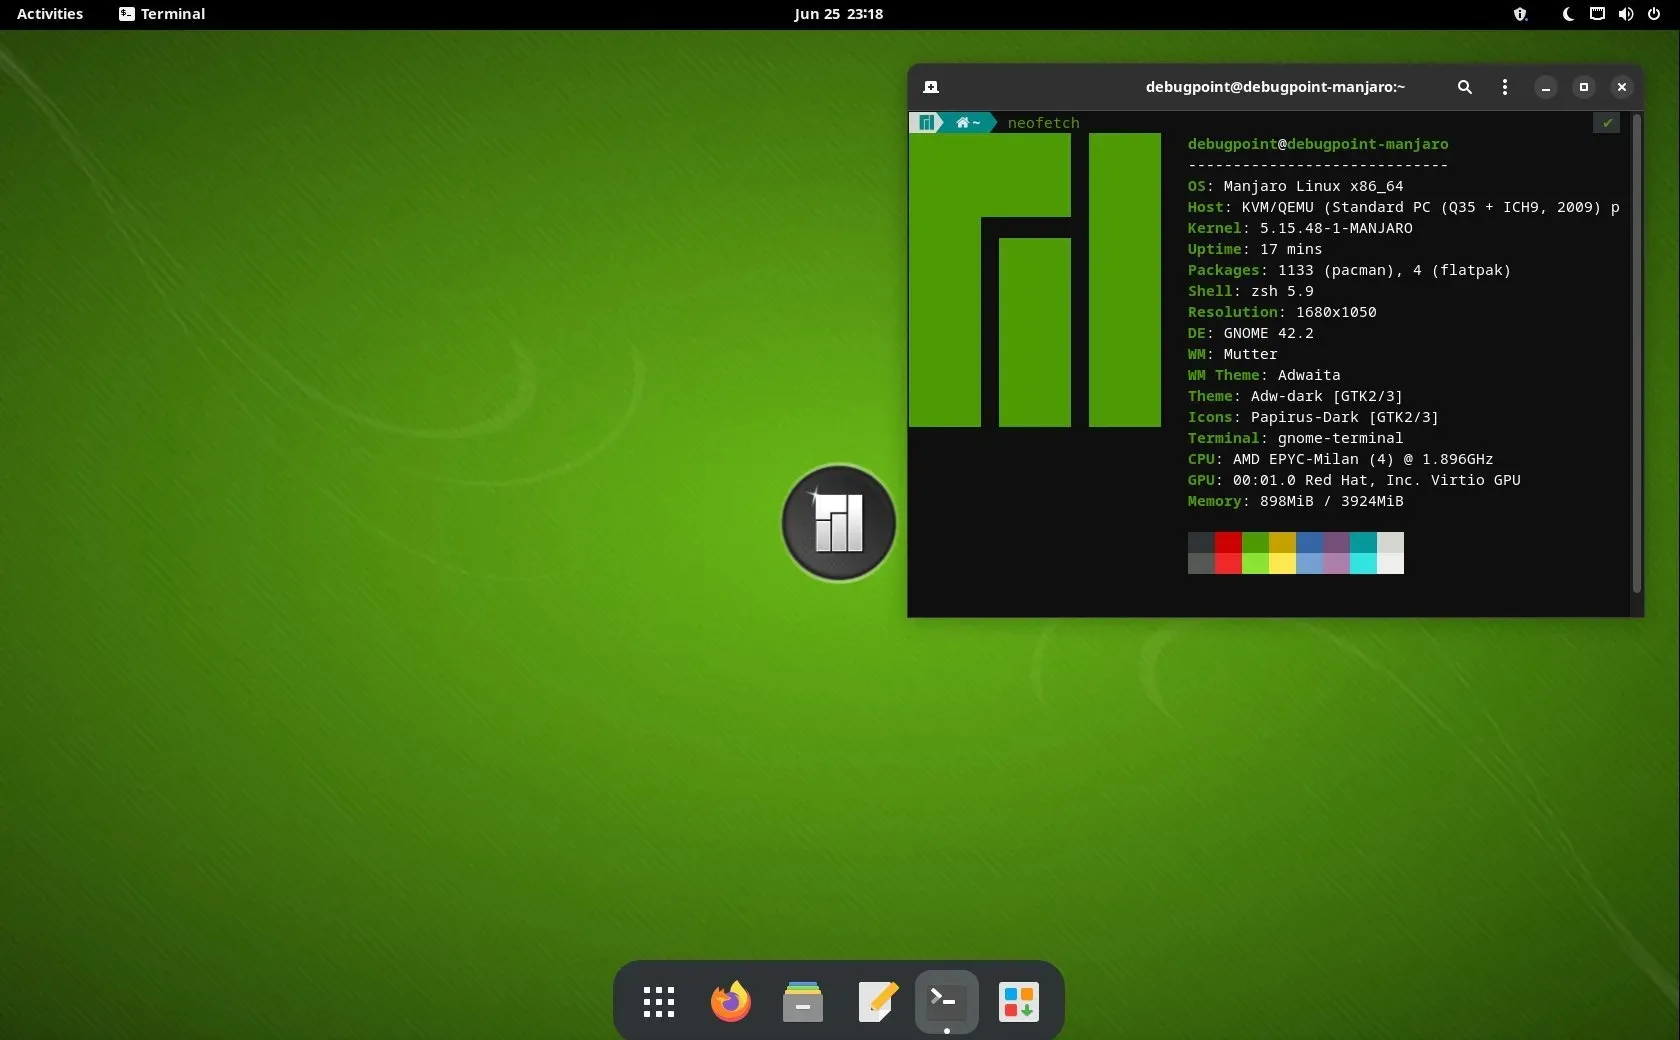The width and height of the screenshot is (1680, 1040).
Task: Open the security shield status indicator
Action: (1519, 14)
